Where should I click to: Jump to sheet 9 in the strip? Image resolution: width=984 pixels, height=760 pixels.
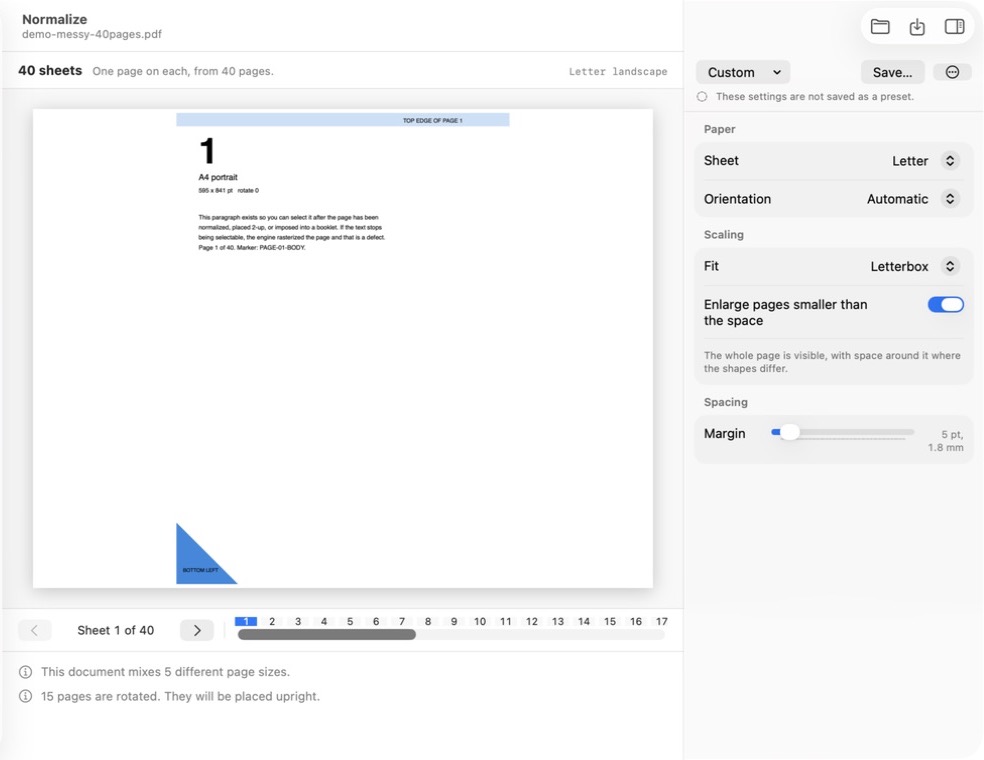(x=454, y=621)
